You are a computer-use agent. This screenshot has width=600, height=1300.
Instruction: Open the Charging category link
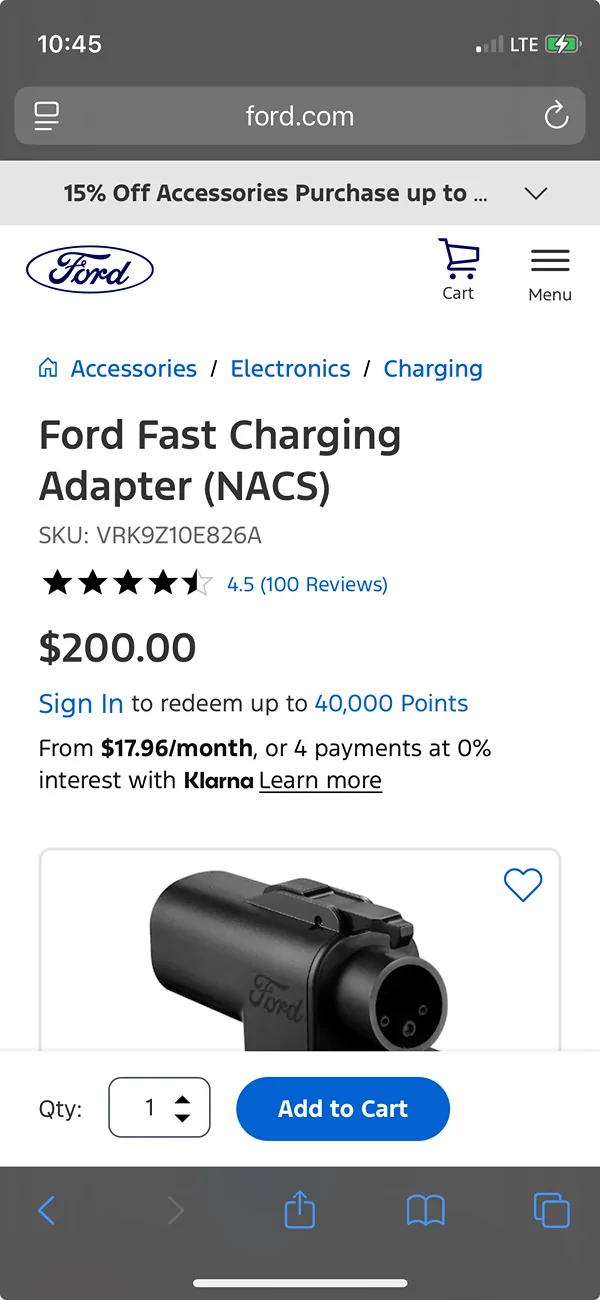pyautogui.click(x=433, y=368)
